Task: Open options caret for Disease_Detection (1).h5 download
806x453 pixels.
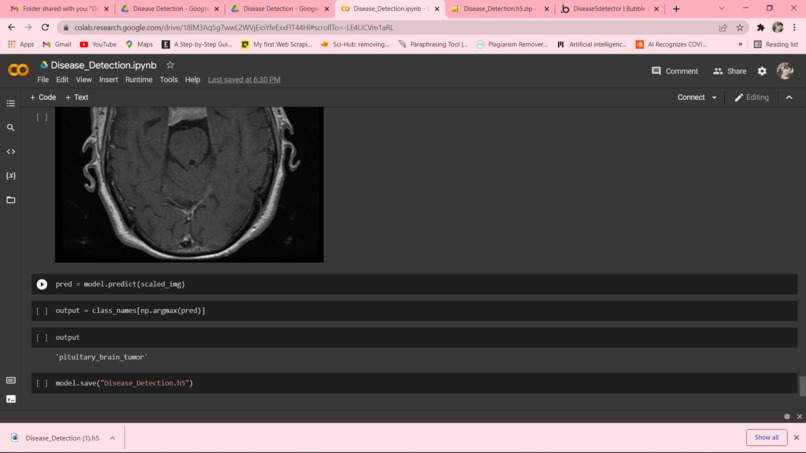Action: point(112,438)
